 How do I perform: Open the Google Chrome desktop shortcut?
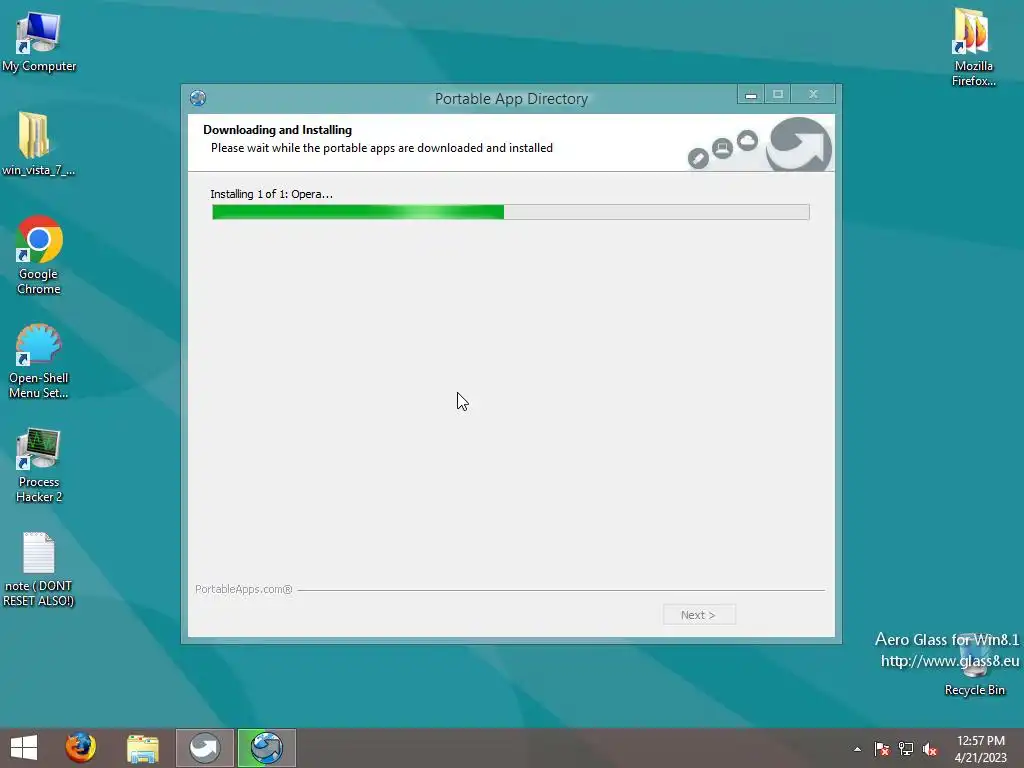[39, 255]
